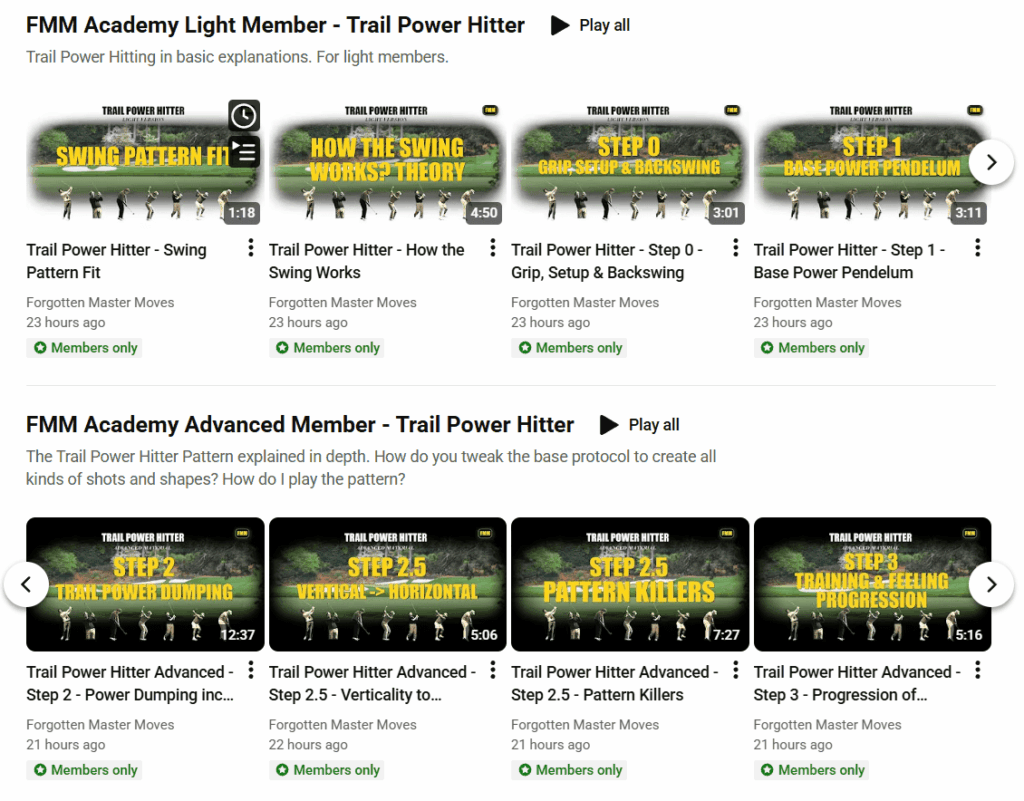
Task: Click Watch later clock icon on Swing Pattern Fit
Action: coord(244,116)
